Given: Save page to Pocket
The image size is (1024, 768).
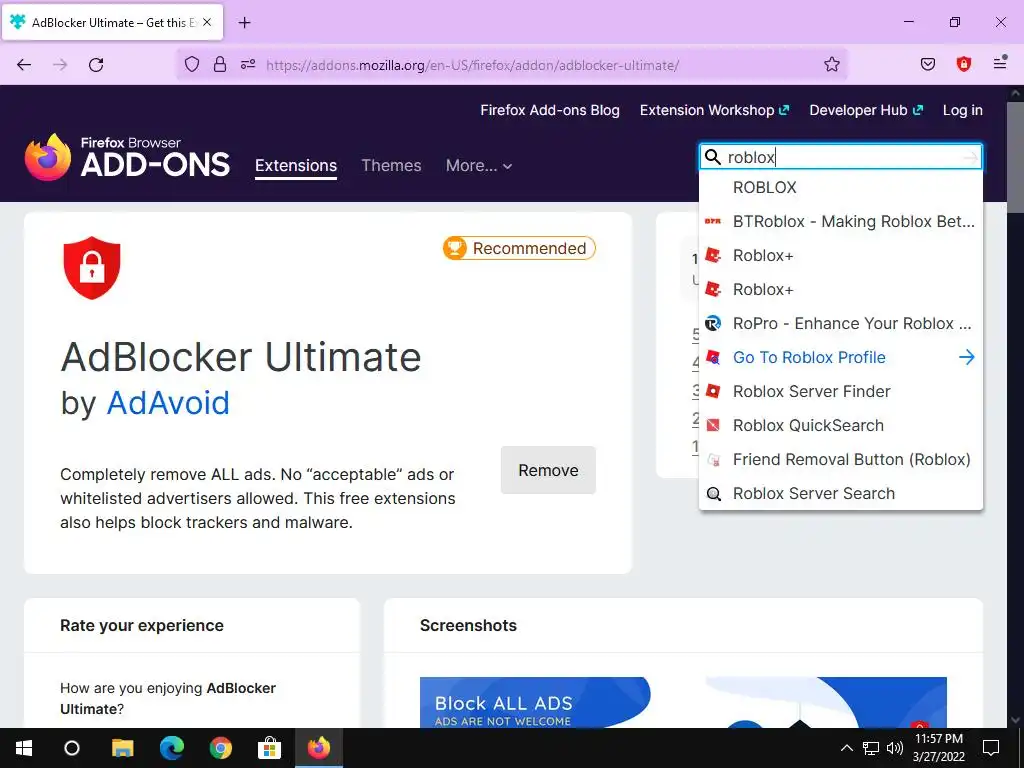Looking at the screenshot, I should pos(927,64).
